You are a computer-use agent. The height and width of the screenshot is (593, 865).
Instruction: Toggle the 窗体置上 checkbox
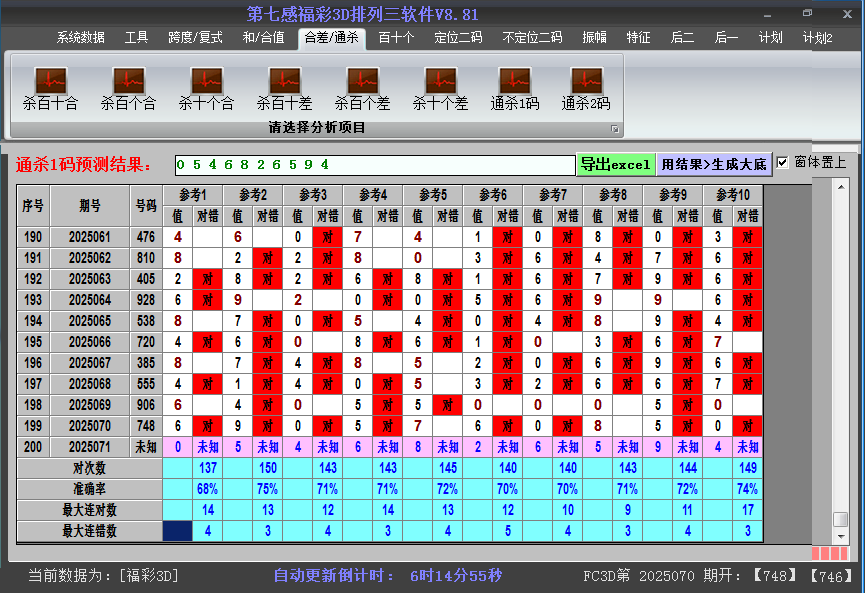(782, 162)
